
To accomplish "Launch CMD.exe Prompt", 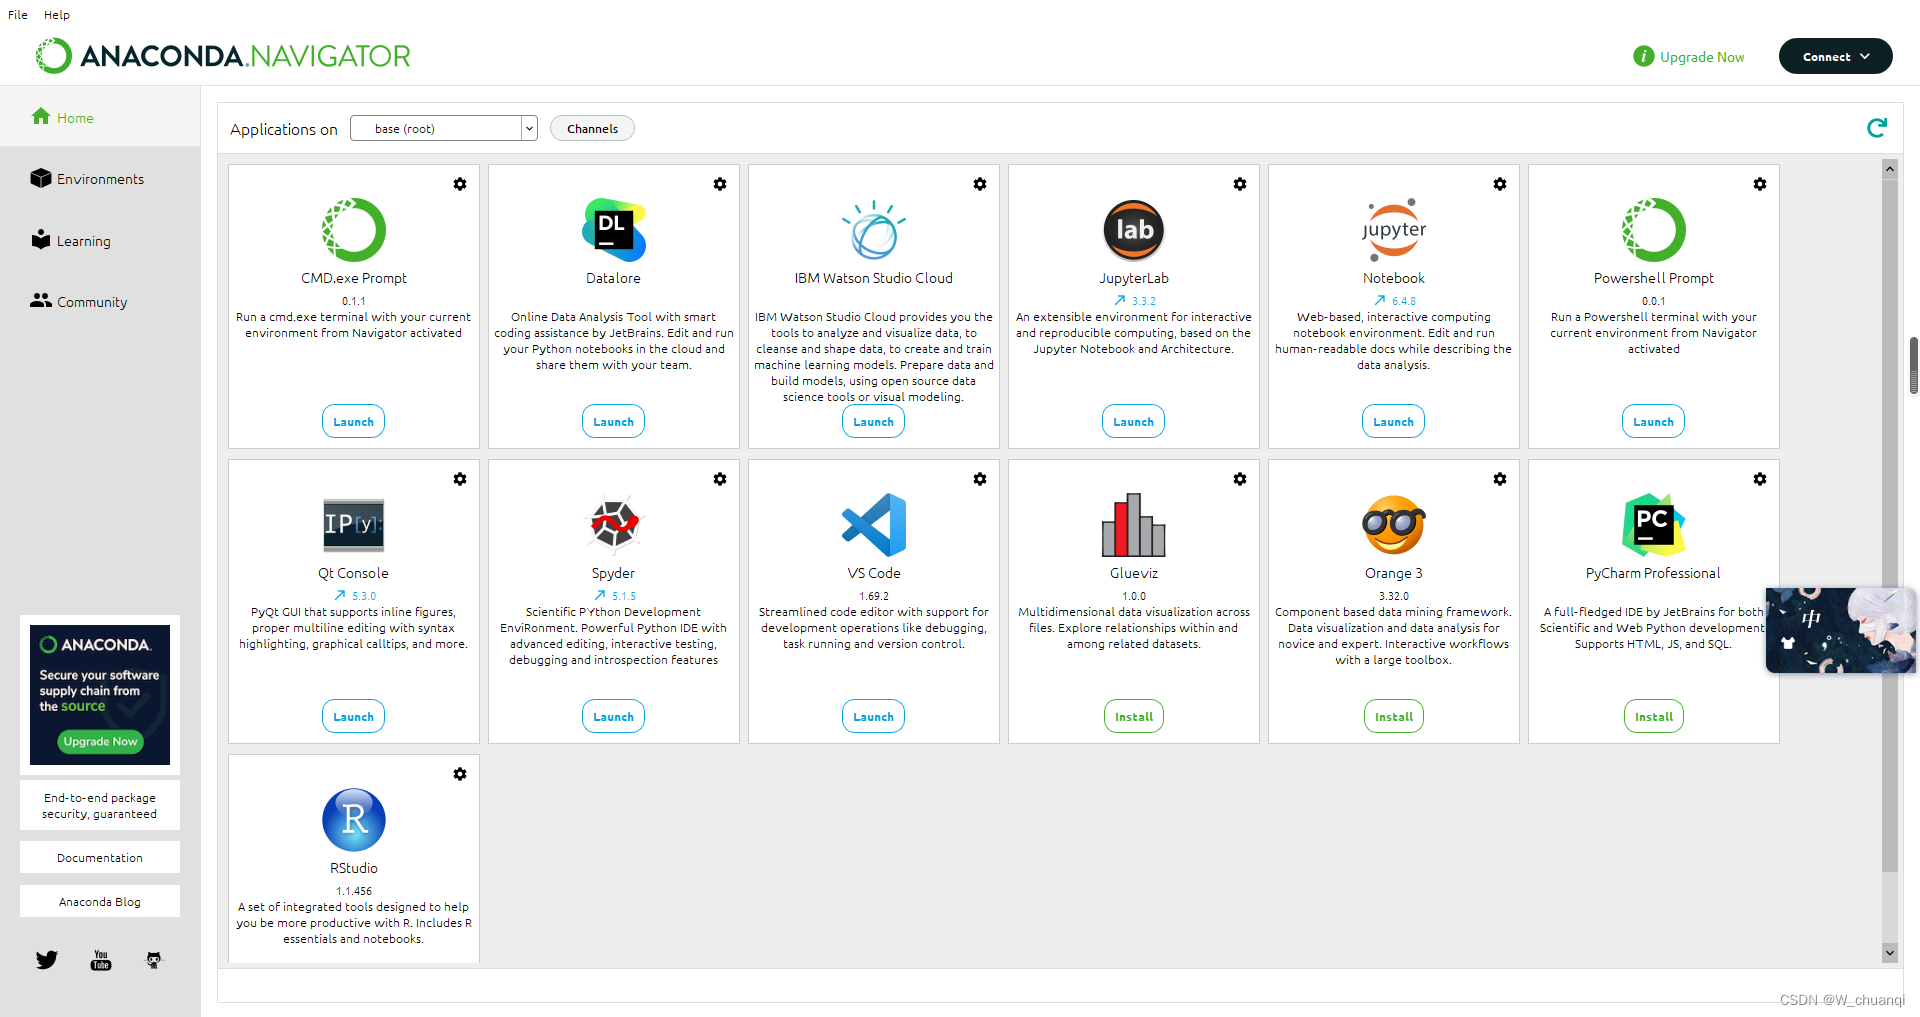I will tap(353, 421).
